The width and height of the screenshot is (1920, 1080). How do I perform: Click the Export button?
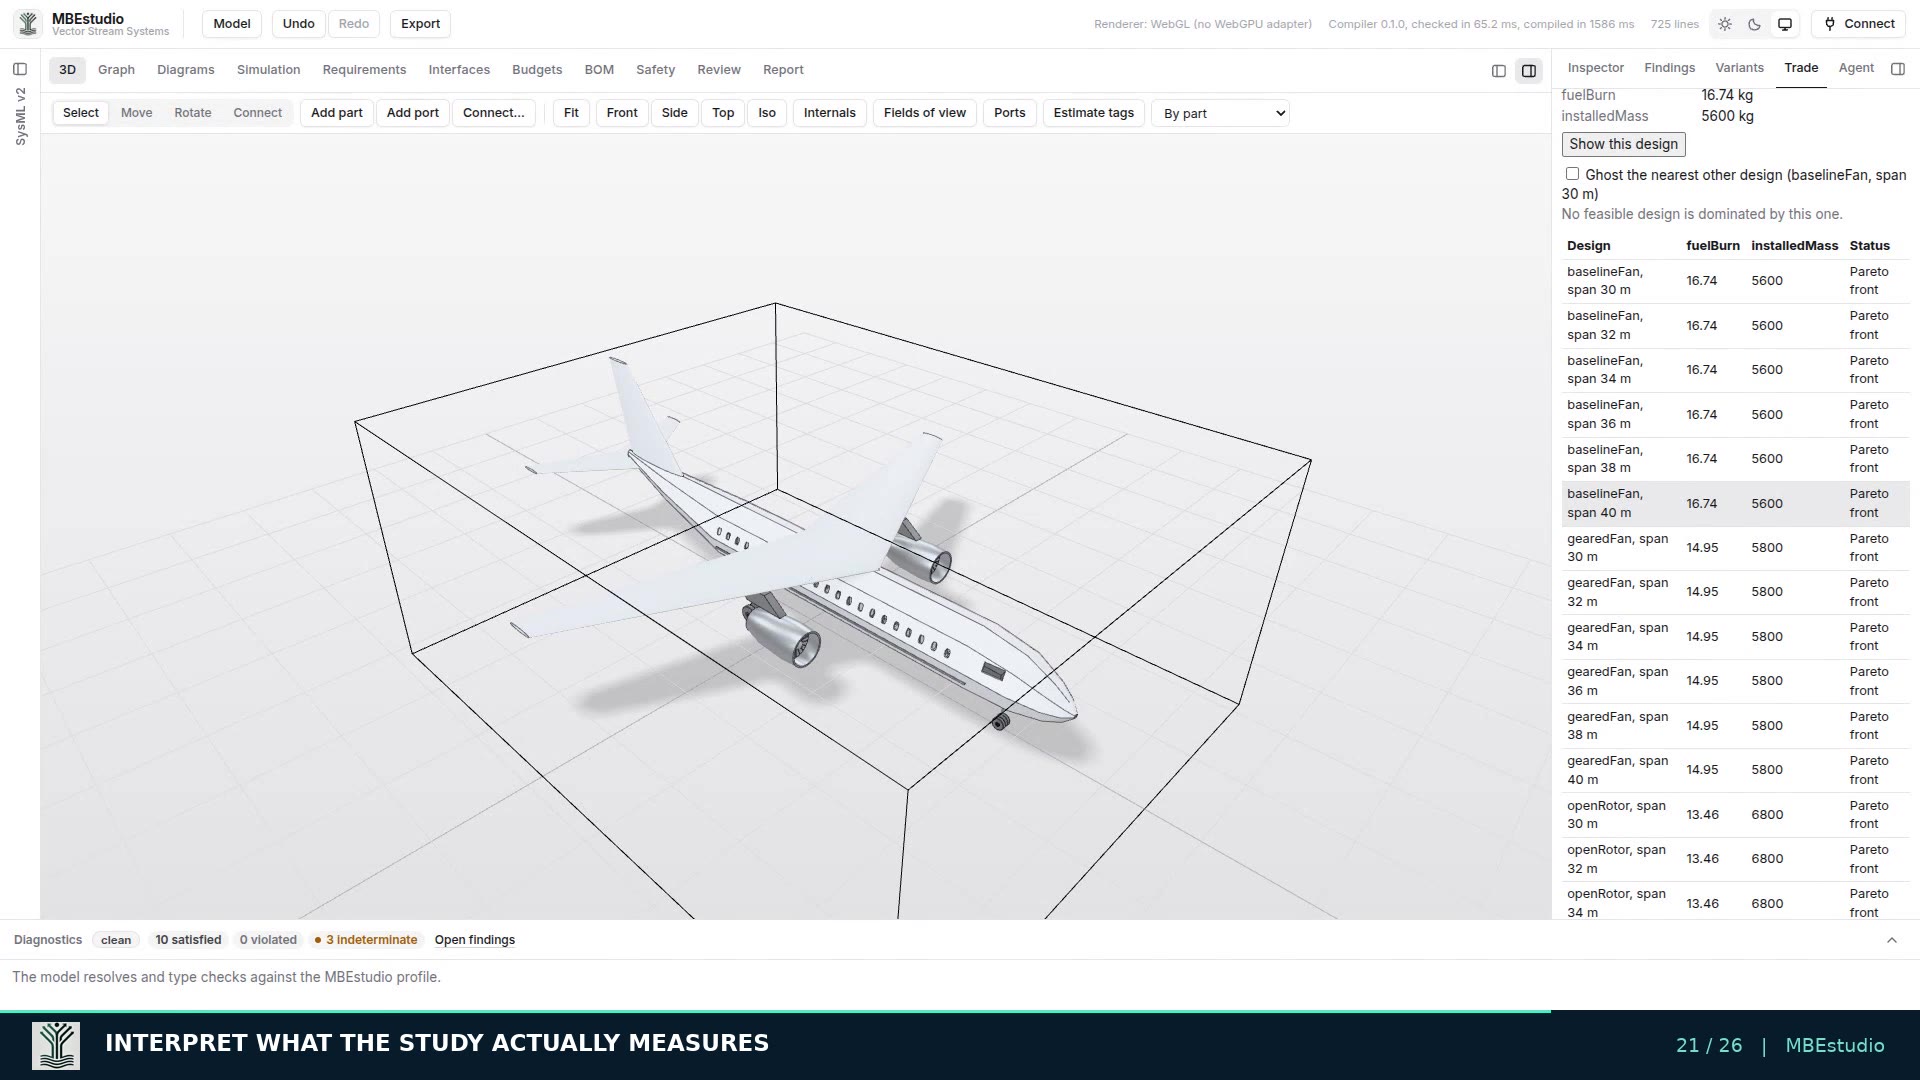420,24
